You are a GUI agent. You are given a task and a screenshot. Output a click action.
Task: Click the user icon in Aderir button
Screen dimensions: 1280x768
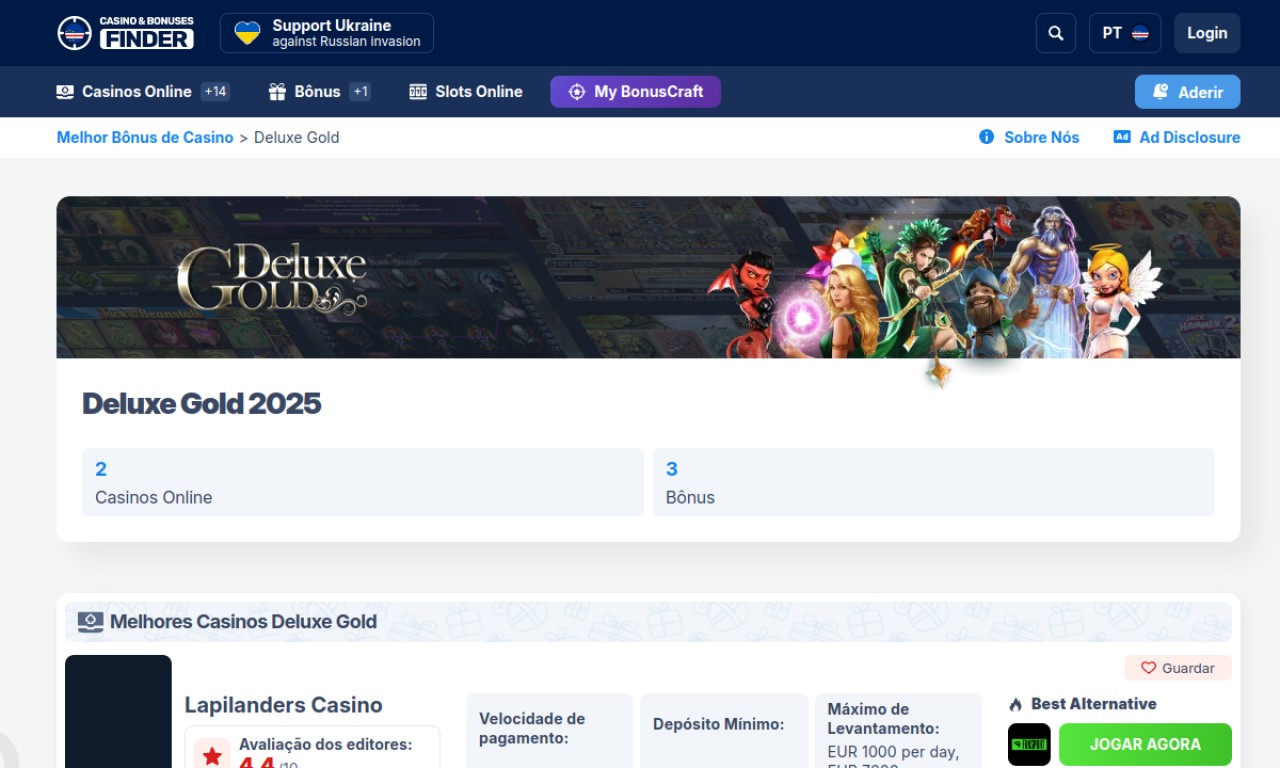[1161, 91]
